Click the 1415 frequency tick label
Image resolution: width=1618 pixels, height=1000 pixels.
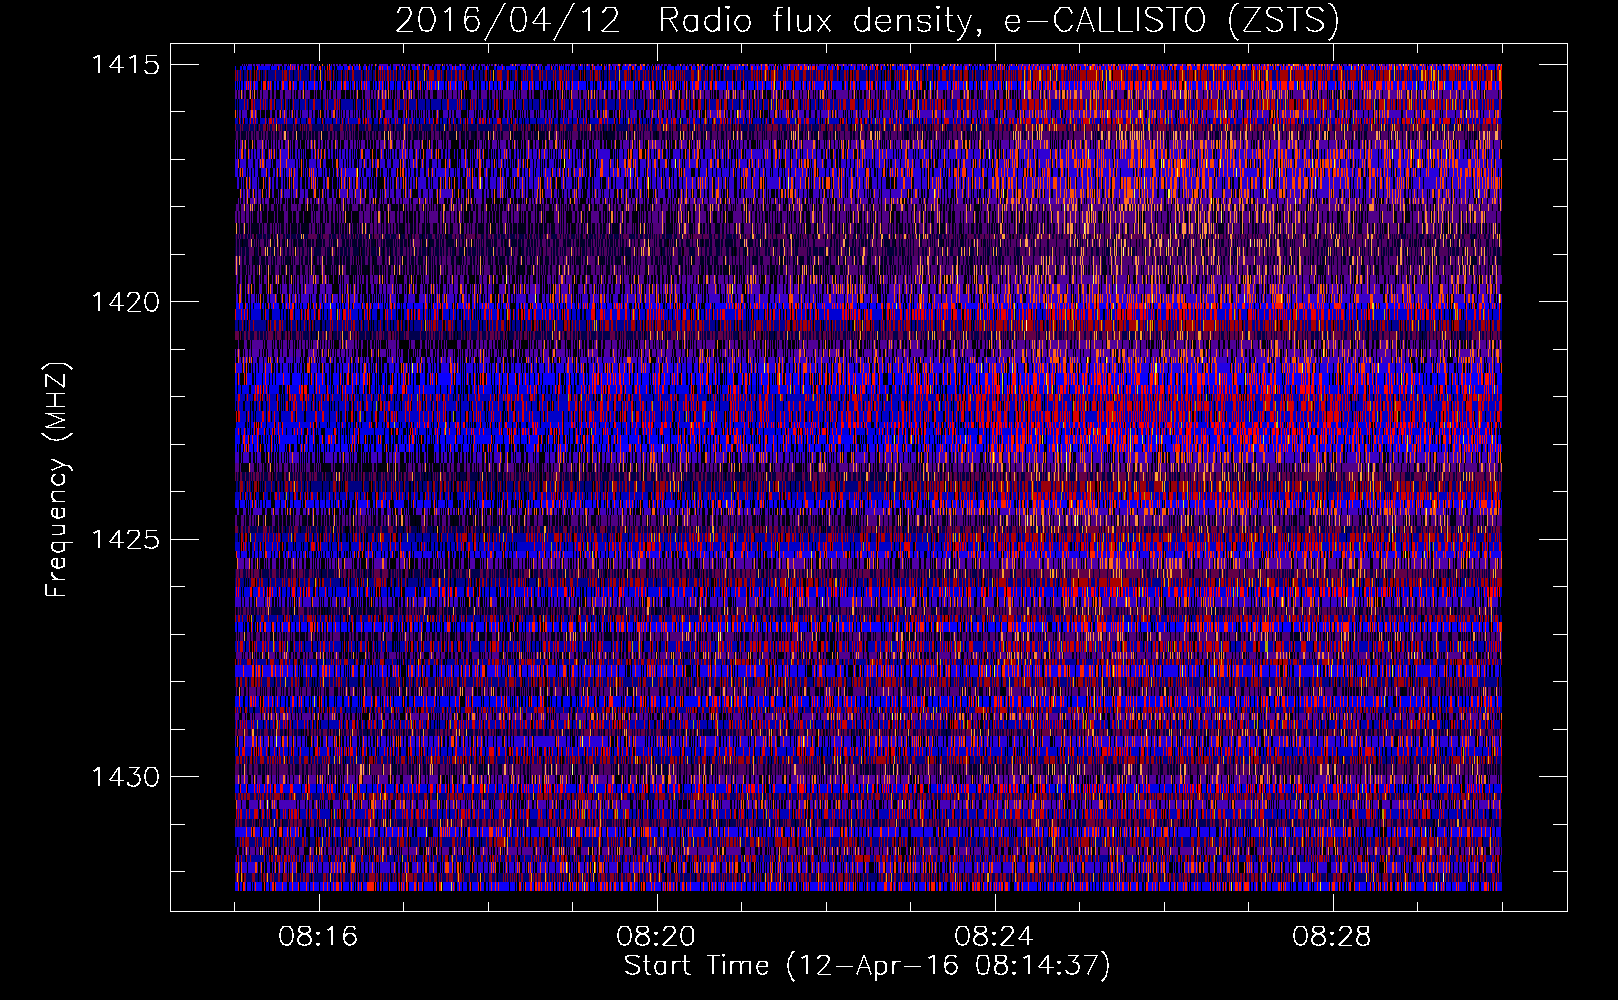pos(124,65)
